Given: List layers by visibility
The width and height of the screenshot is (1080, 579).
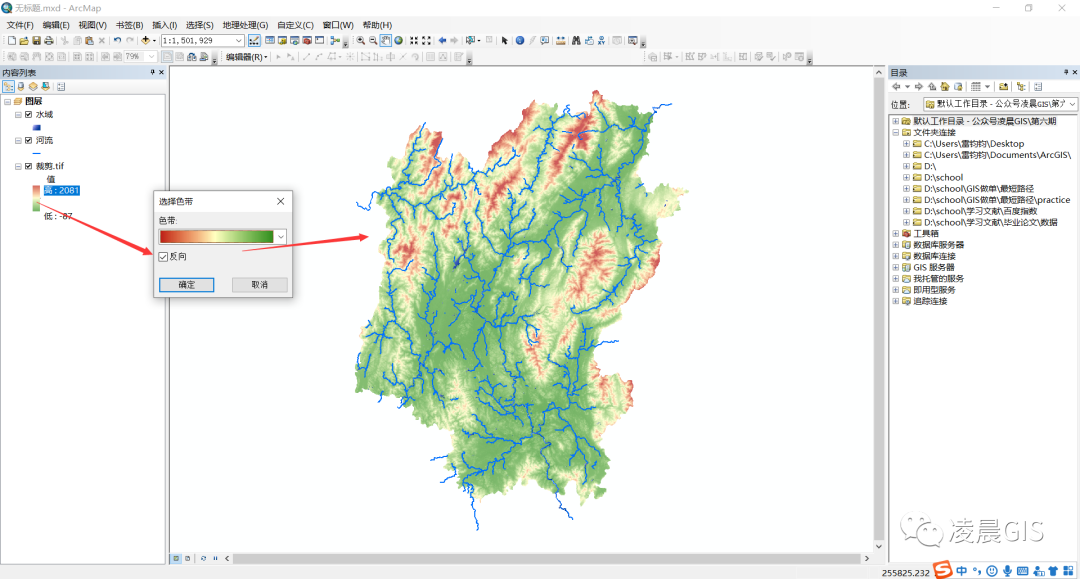Looking at the screenshot, I should click(33, 87).
